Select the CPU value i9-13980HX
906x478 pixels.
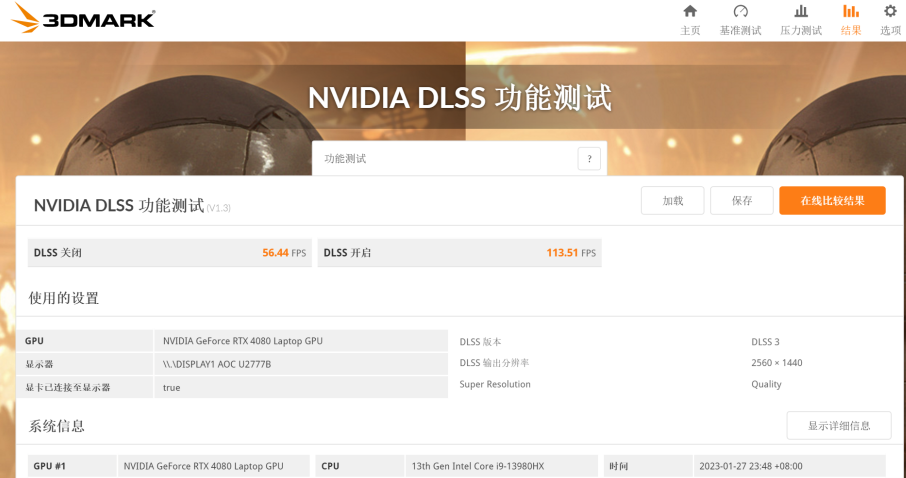[476, 466]
